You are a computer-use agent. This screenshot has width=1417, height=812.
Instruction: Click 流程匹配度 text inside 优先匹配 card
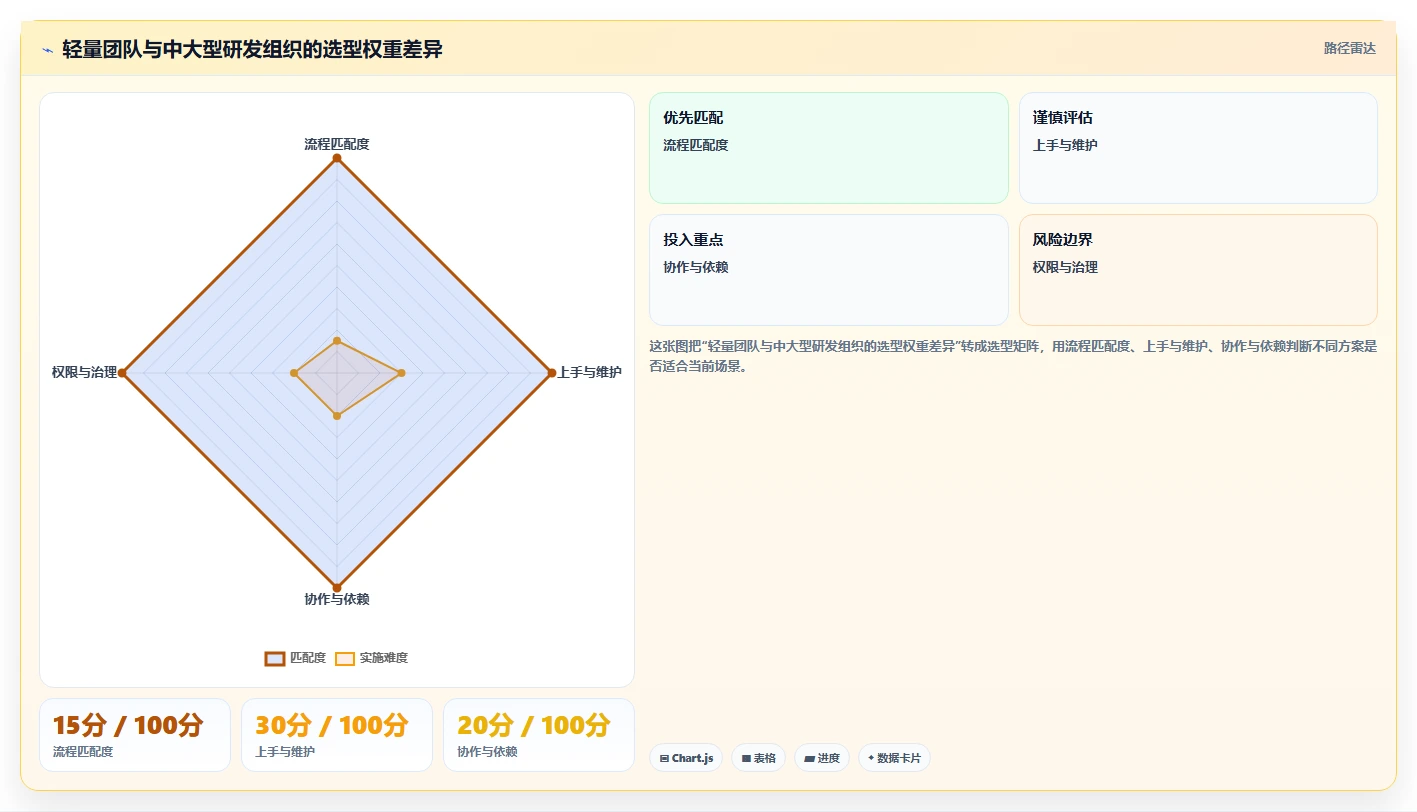click(696, 145)
